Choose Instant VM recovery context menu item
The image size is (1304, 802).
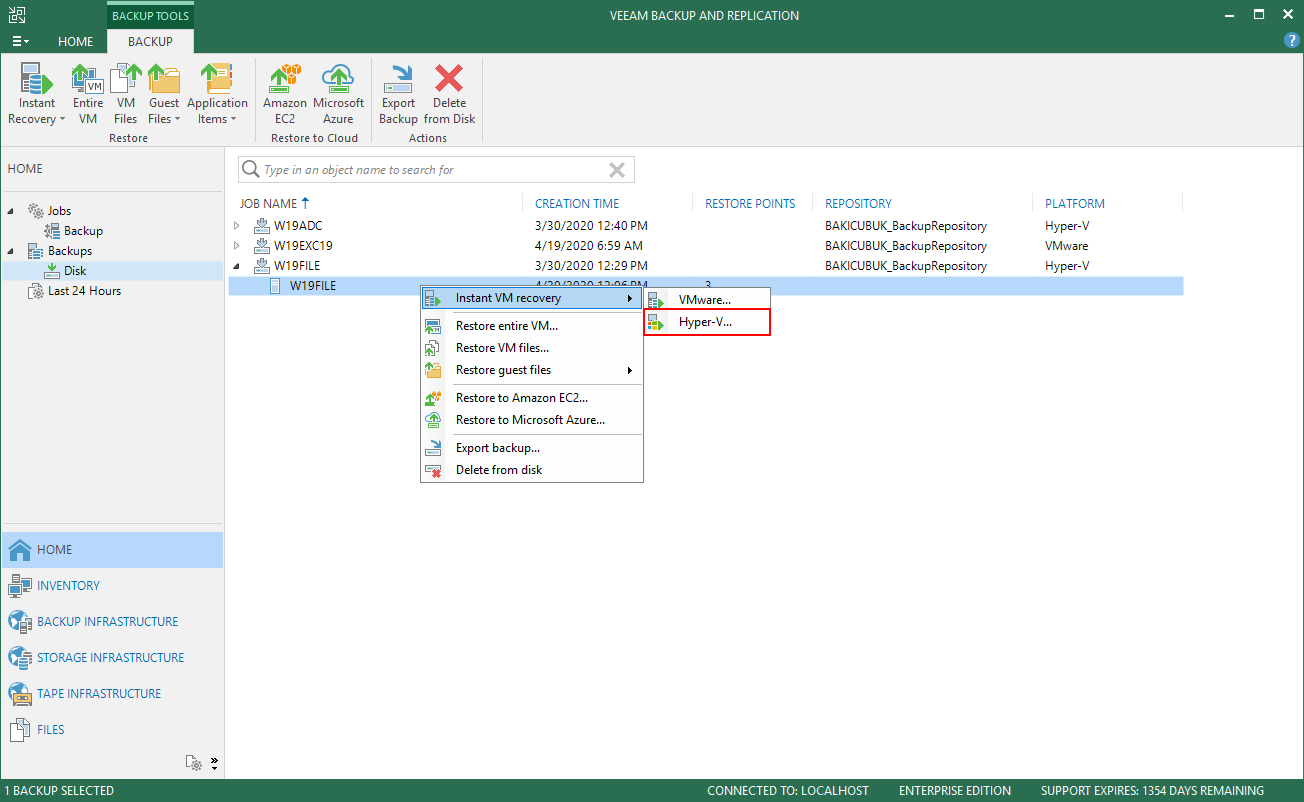531,298
